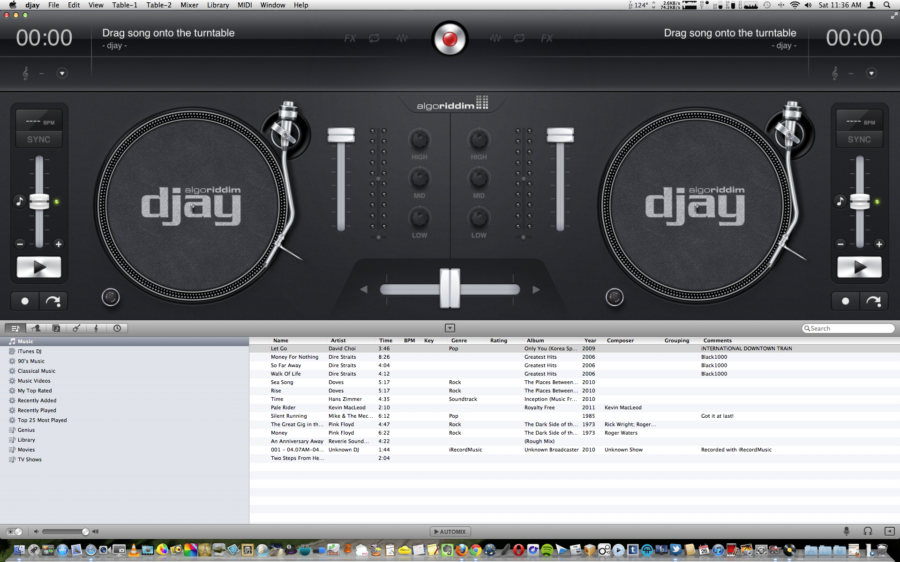Image resolution: width=900 pixels, height=562 pixels.
Task: Jump to cue point on right deck
Action: [x=874, y=301]
